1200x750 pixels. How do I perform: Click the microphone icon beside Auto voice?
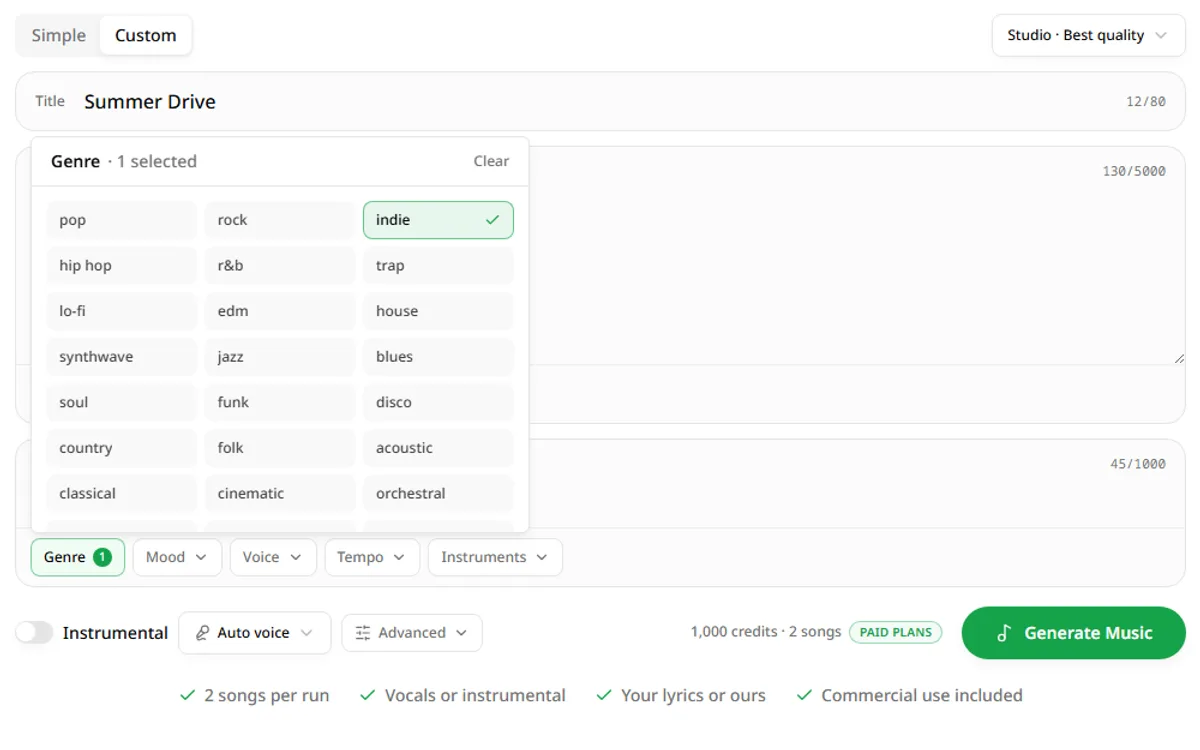click(202, 633)
